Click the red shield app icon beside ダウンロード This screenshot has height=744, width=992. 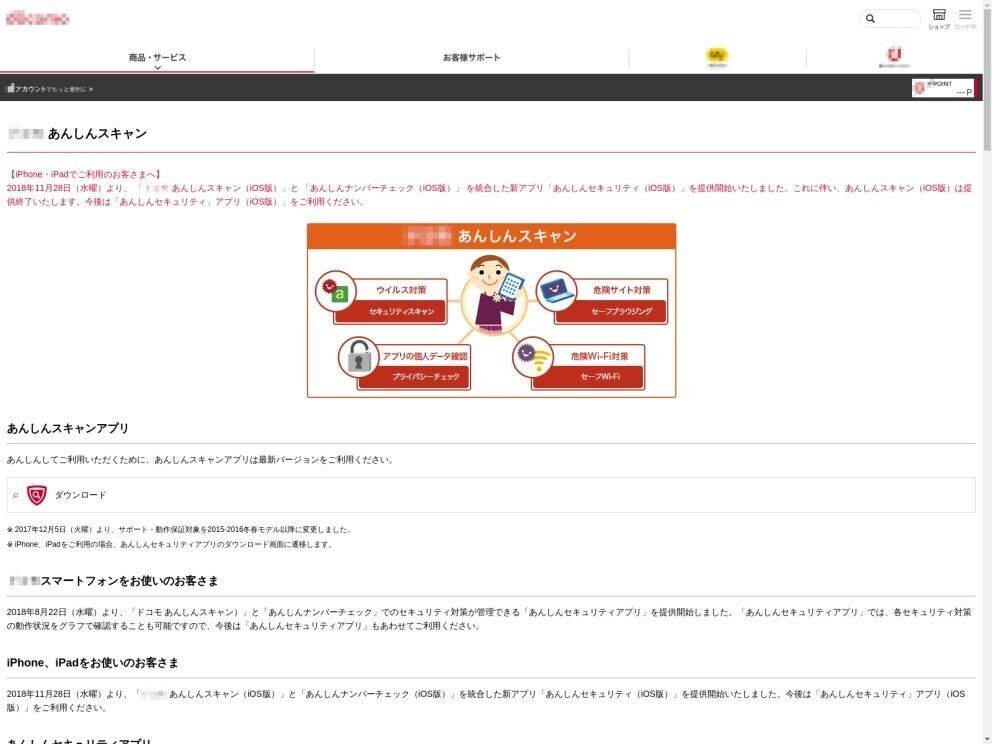[37, 495]
